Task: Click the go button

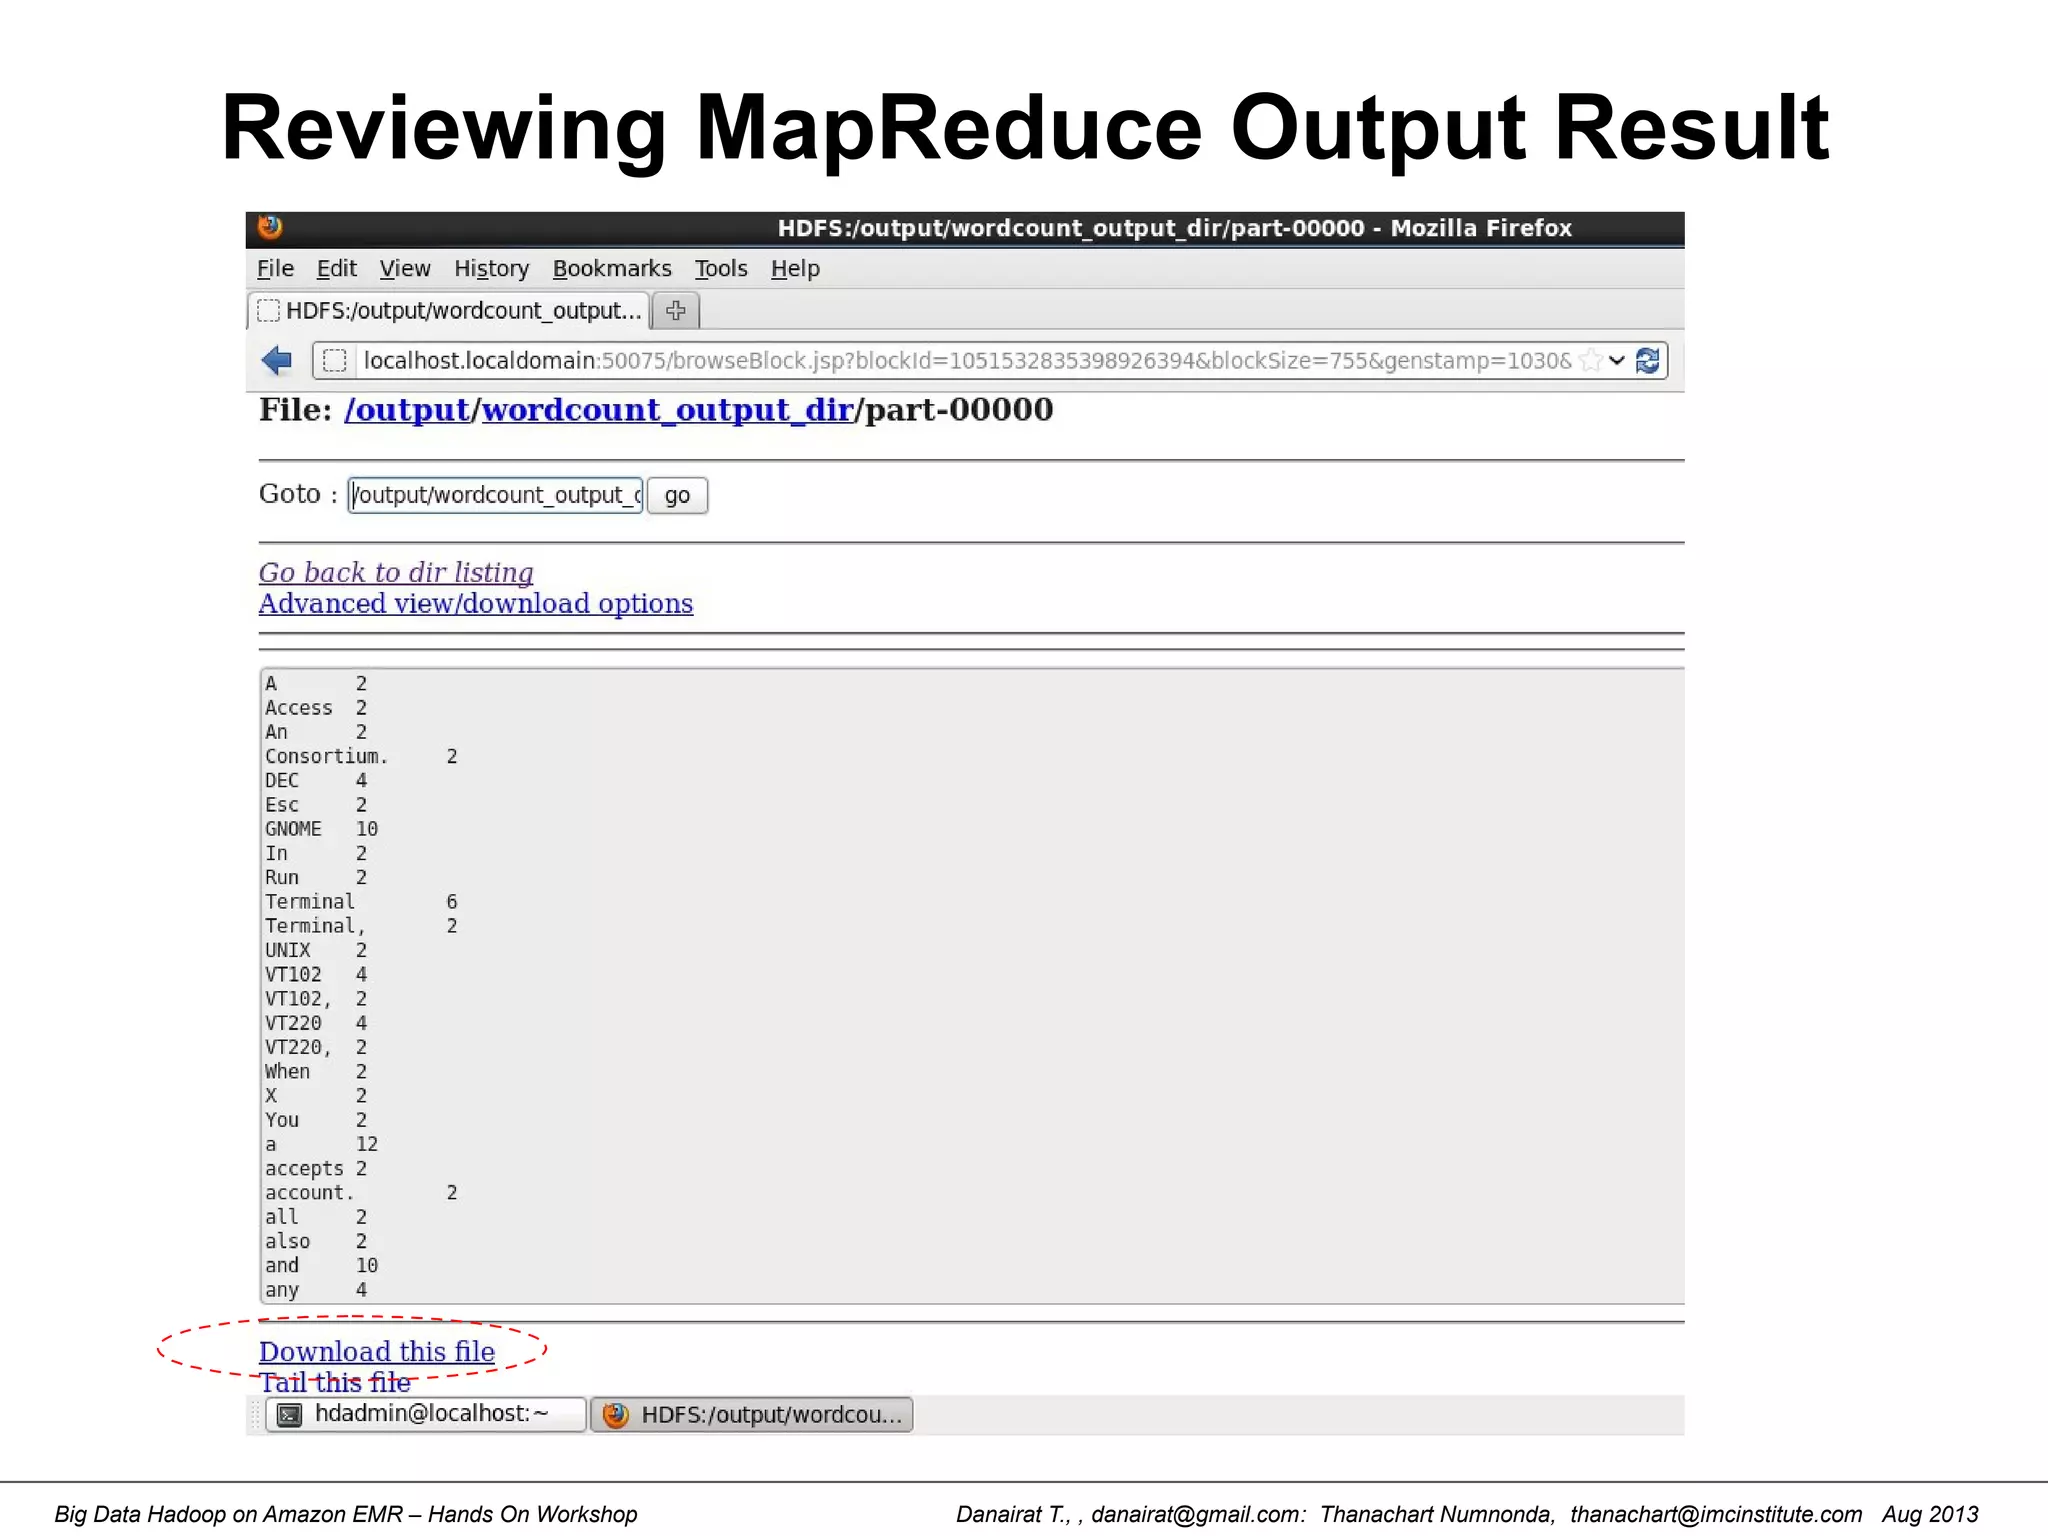Action: pos(677,495)
